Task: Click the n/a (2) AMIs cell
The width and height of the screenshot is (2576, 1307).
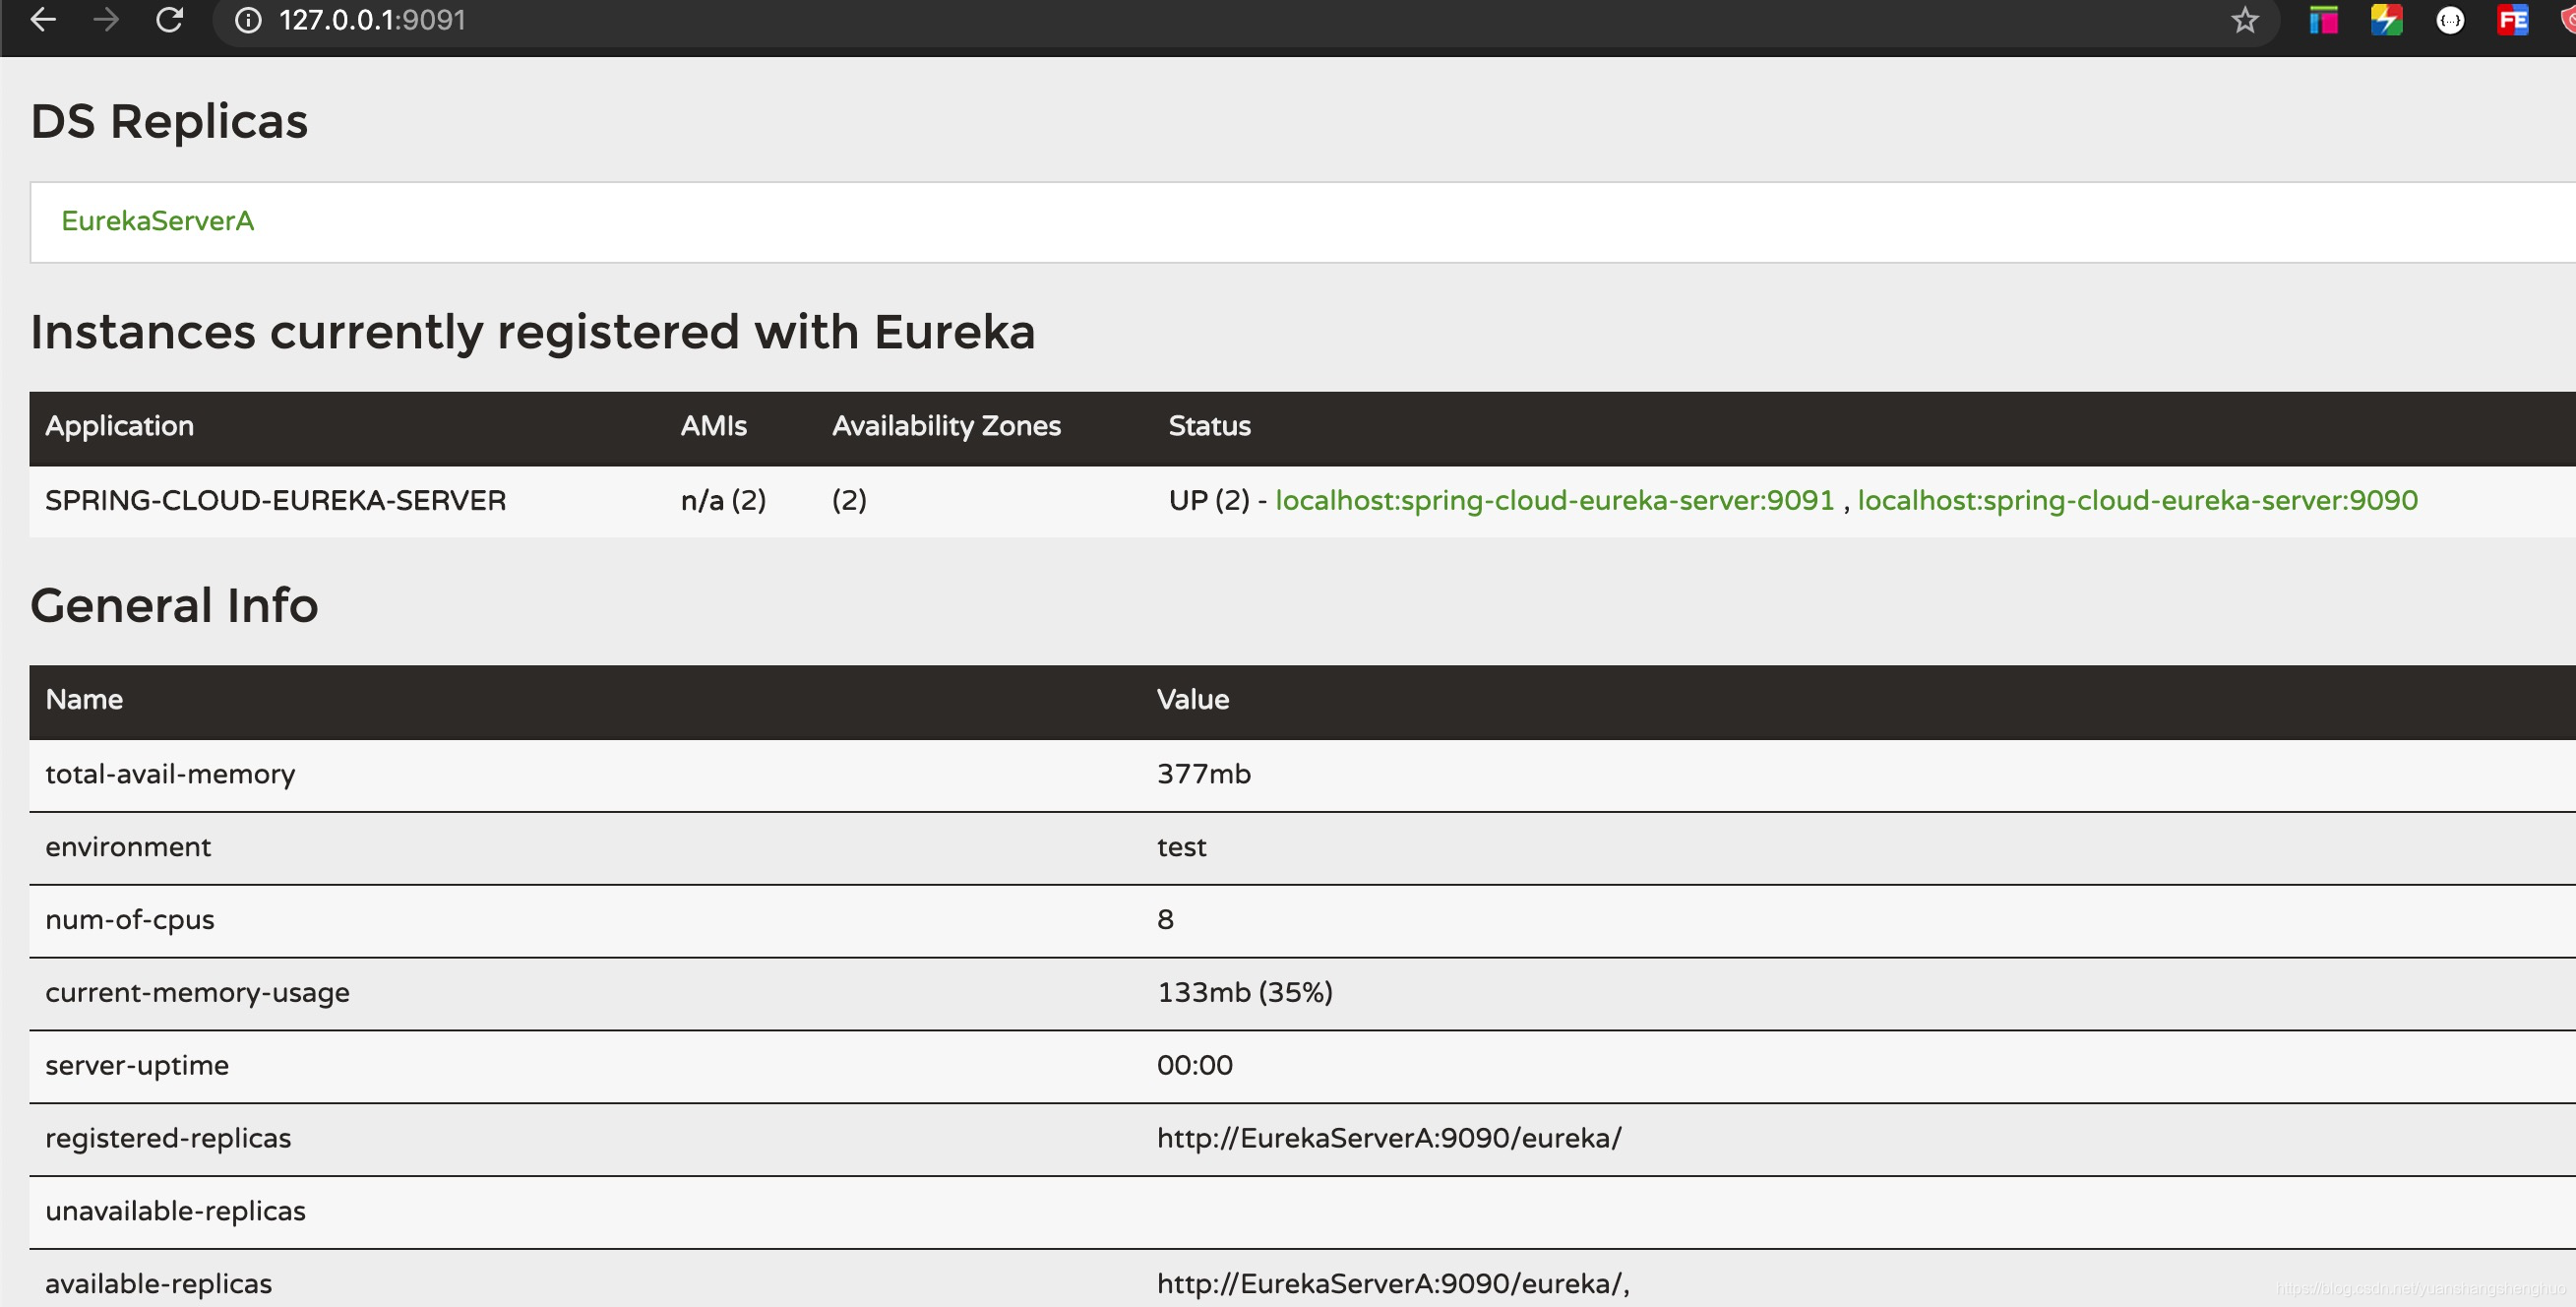Action: pos(723,500)
